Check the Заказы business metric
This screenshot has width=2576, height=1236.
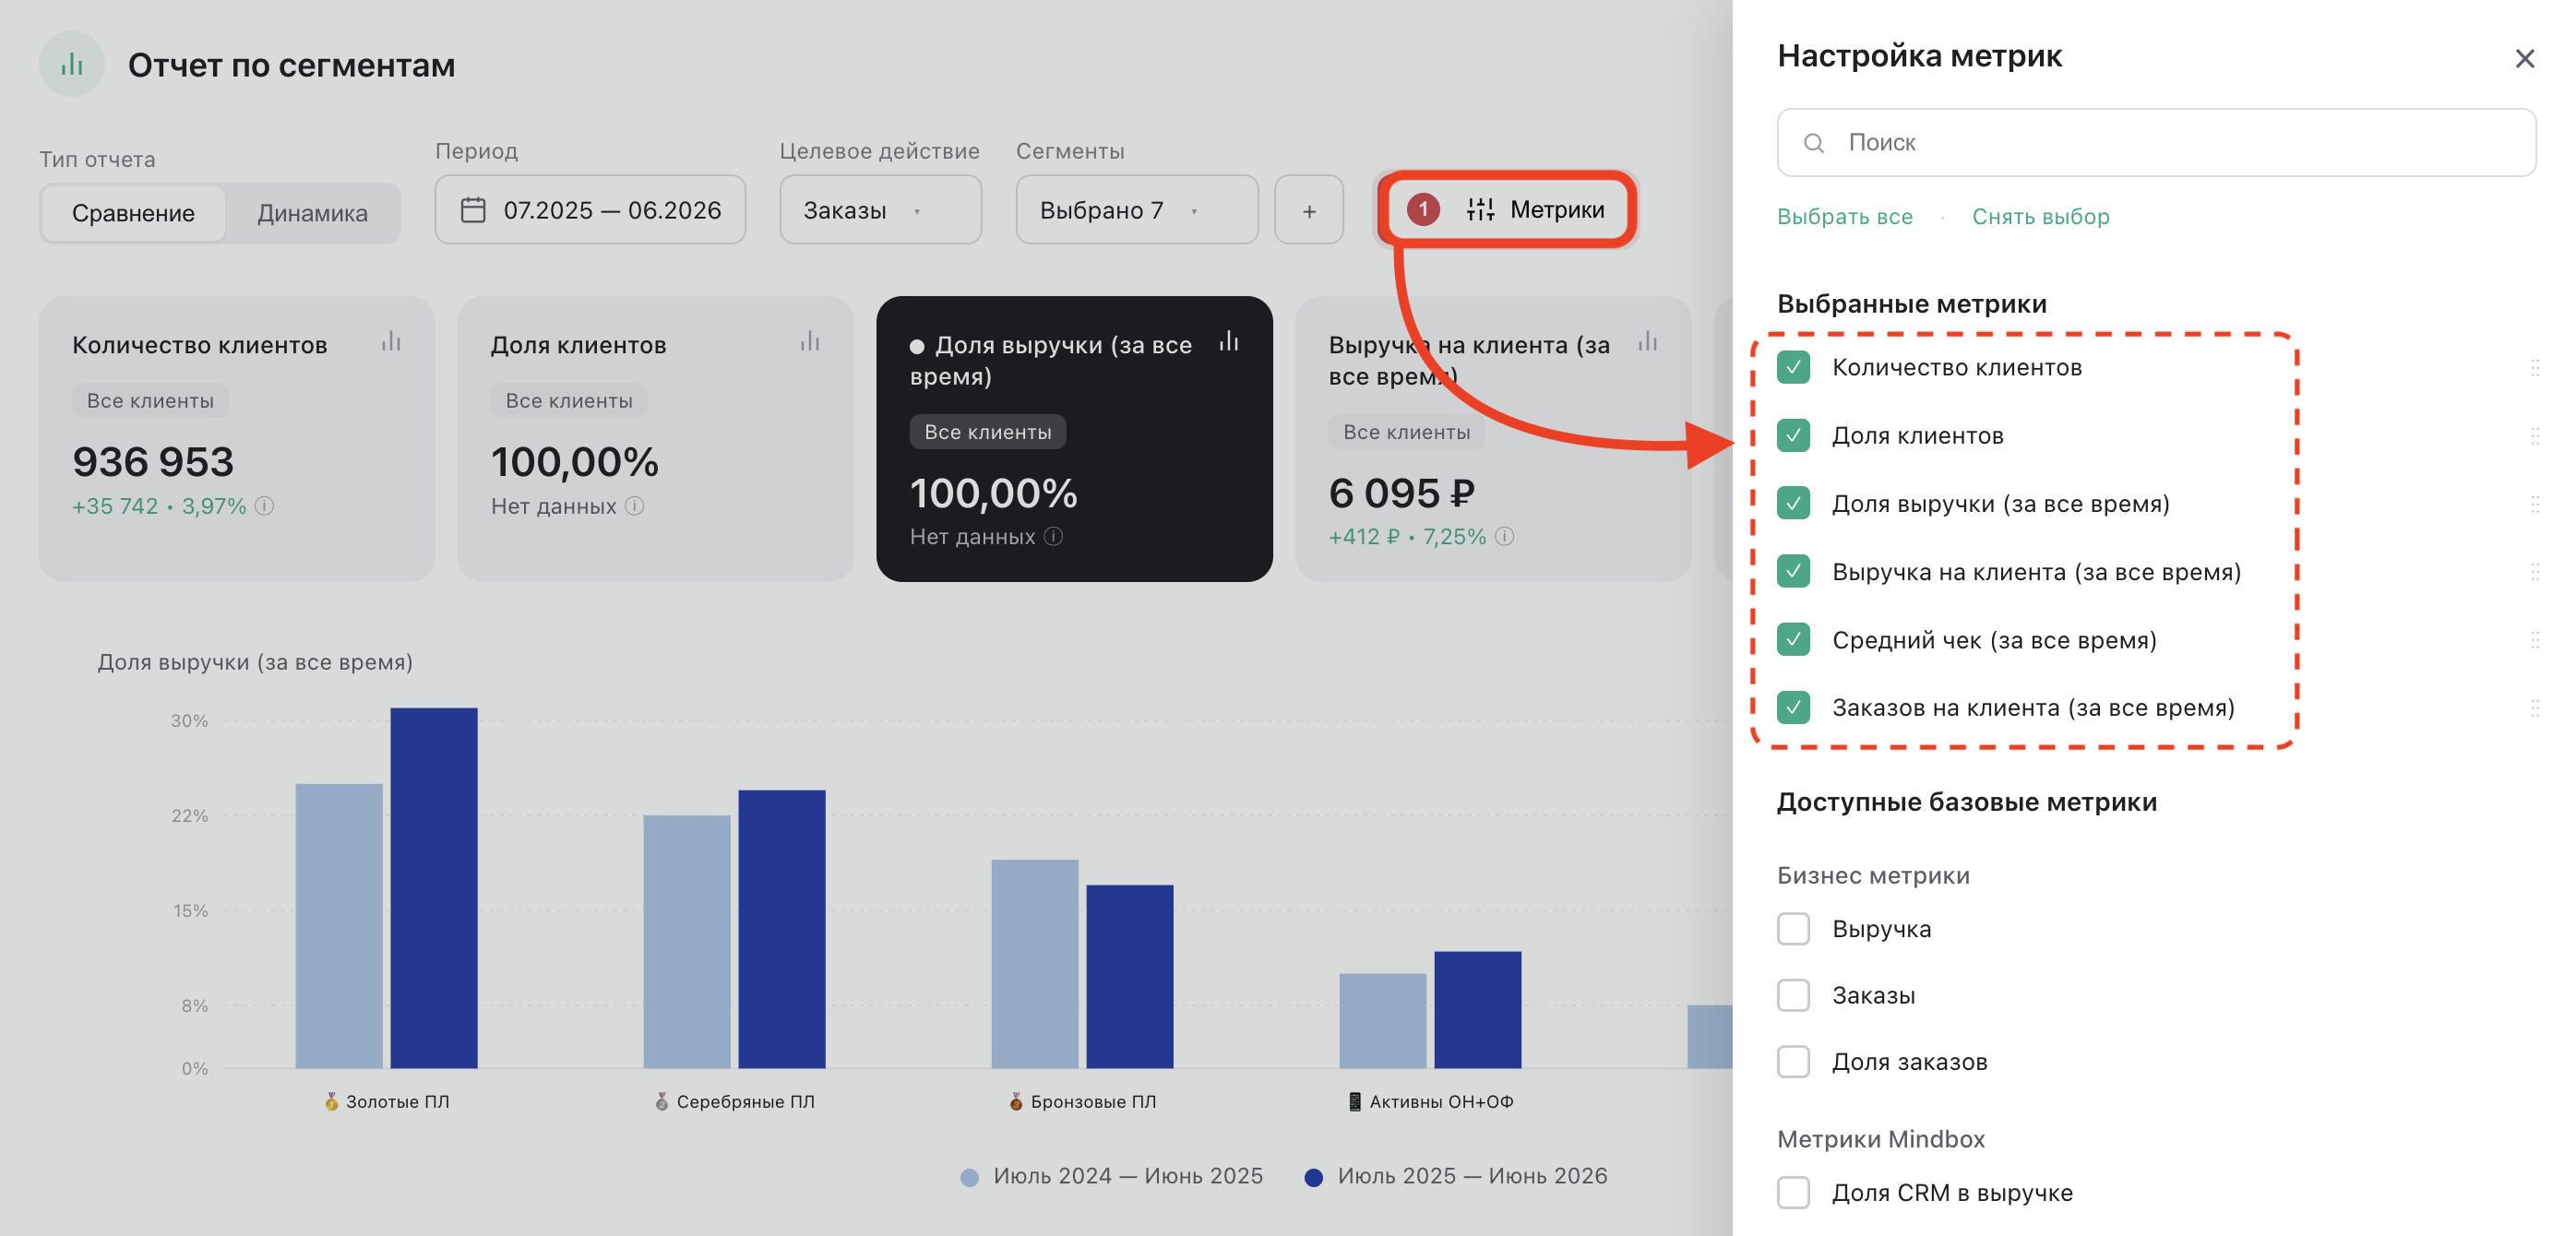(x=1793, y=996)
